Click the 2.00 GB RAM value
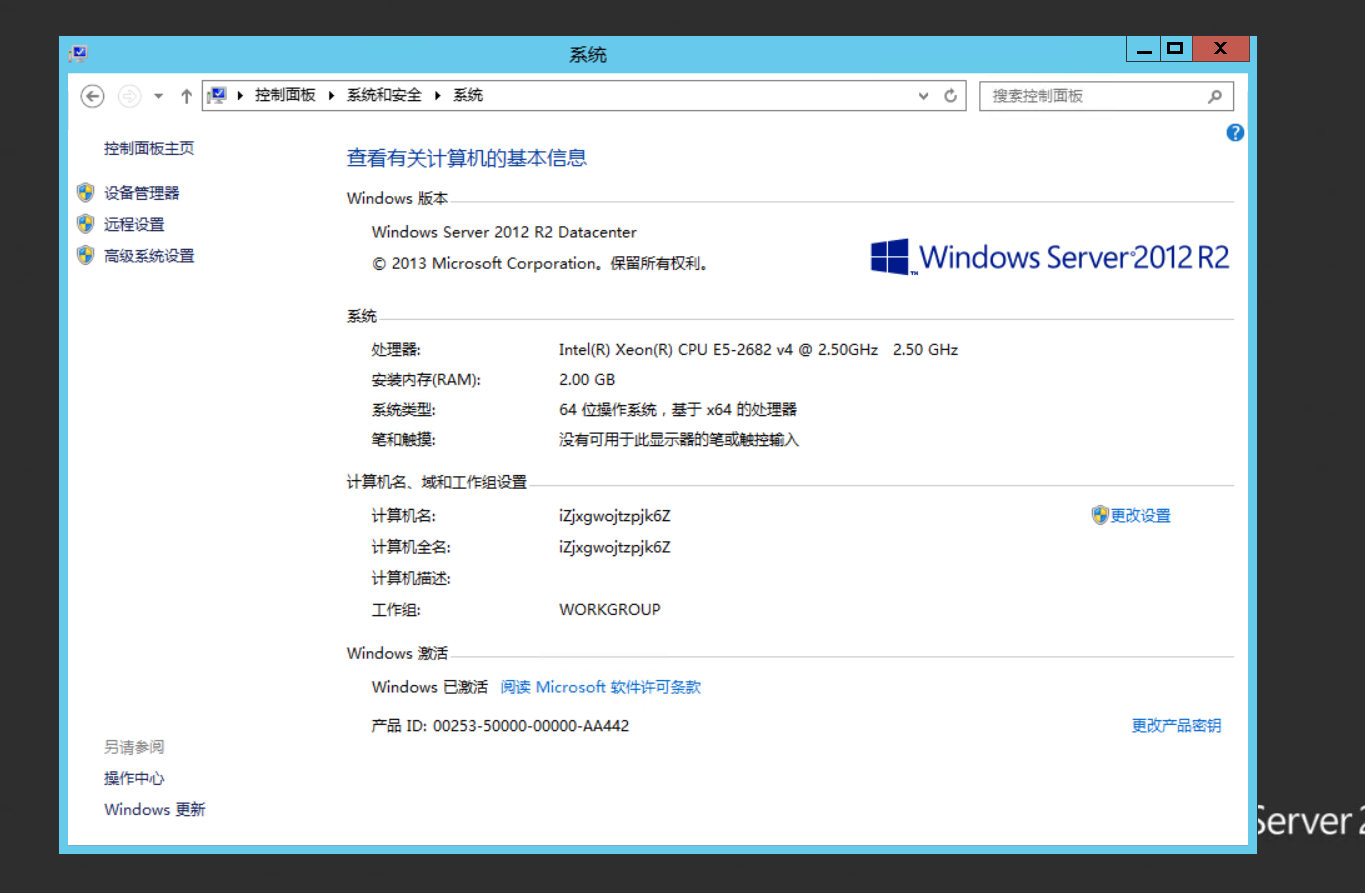This screenshot has height=893, width=1365. [x=587, y=380]
